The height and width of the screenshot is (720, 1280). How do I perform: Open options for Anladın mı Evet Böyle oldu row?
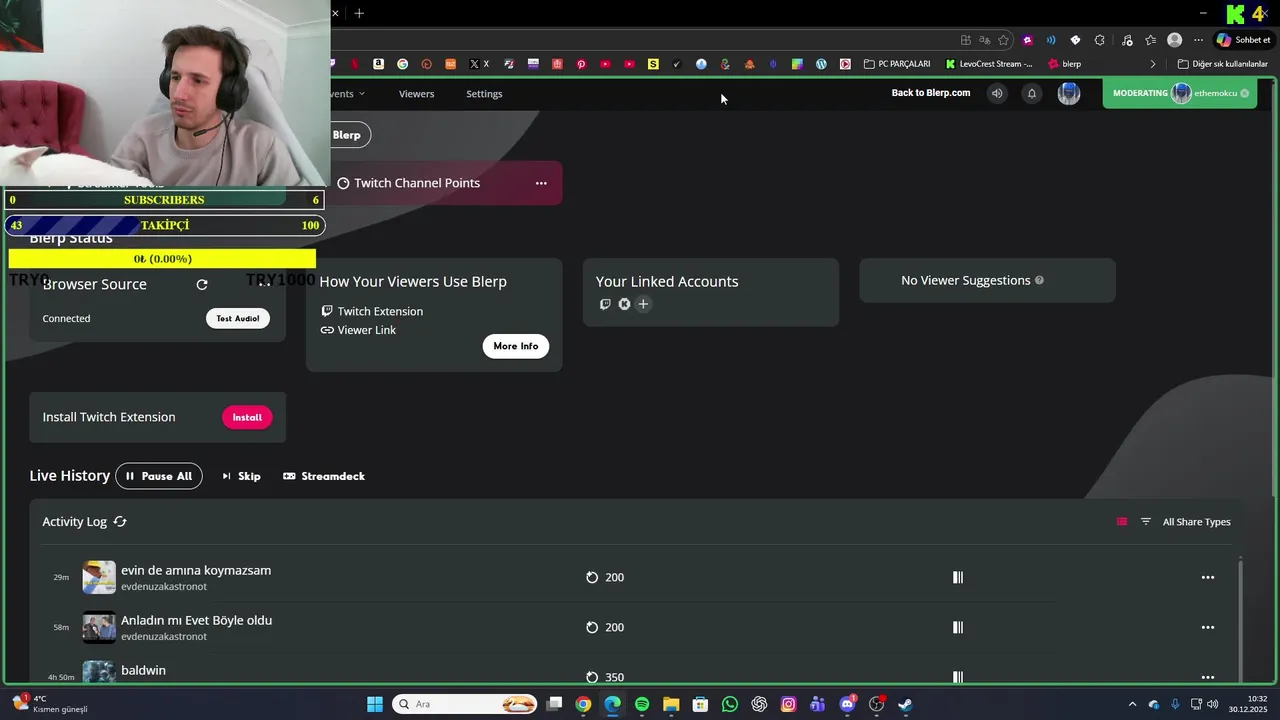[1208, 627]
